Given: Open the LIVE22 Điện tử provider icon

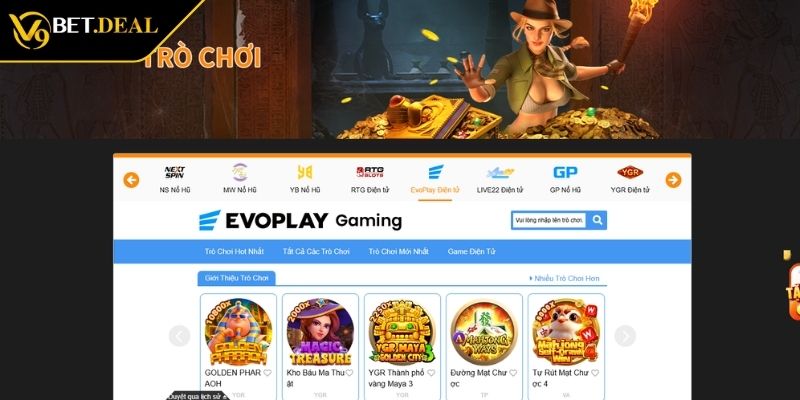Looking at the screenshot, I should [500, 172].
